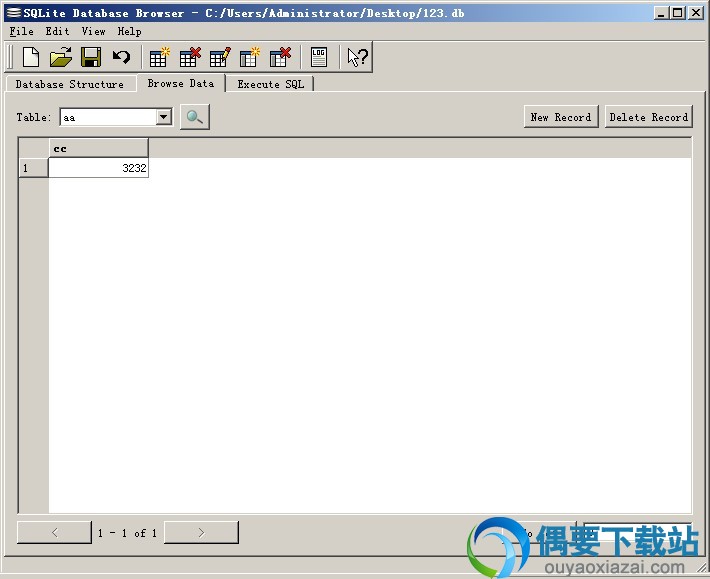The width and height of the screenshot is (710, 579).
Task: Activate the What's This help cursor icon
Action: pos(357,57)
